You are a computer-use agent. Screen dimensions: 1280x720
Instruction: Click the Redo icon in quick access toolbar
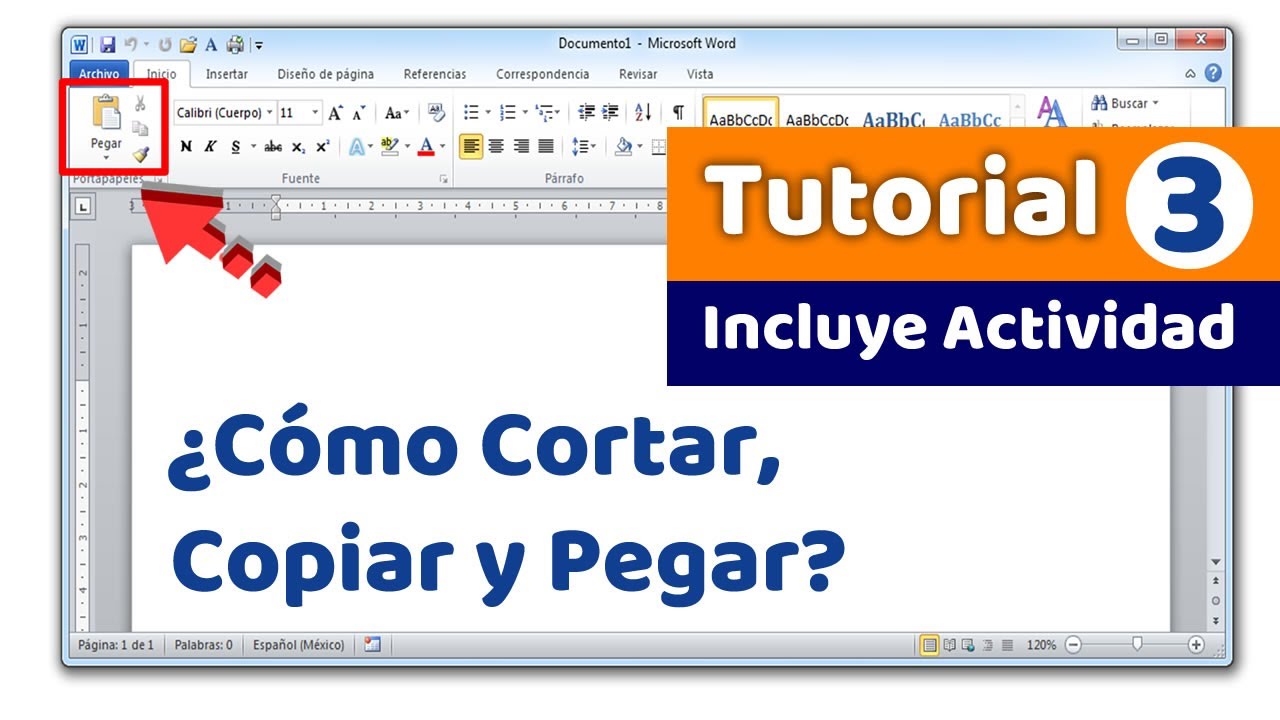pos(165,44)
